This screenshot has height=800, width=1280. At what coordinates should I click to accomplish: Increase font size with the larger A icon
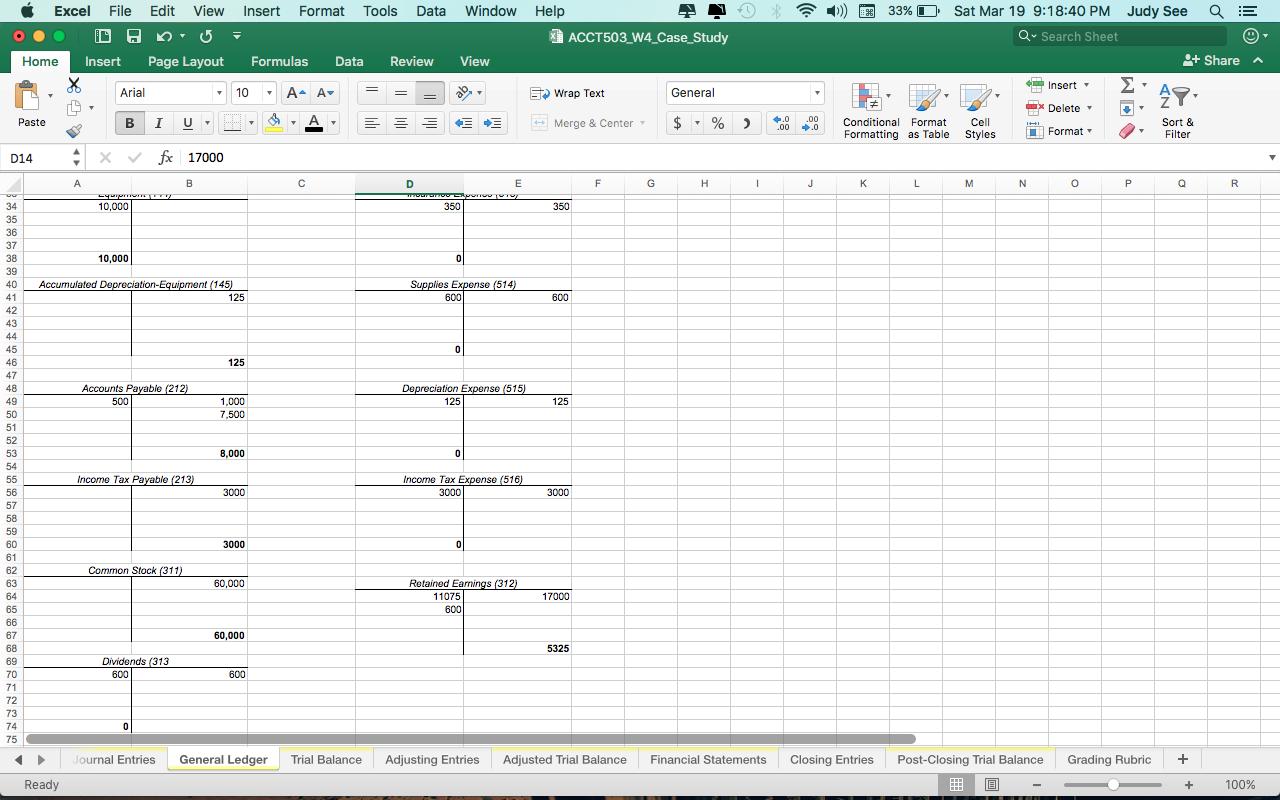click(x=296, y=93)
